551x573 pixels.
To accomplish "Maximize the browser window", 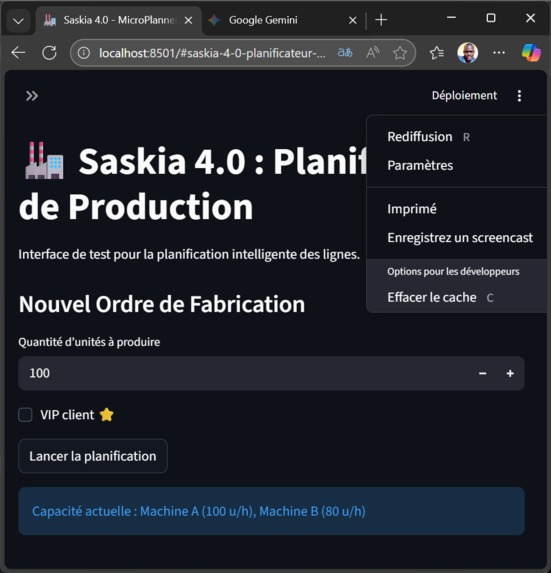I will click(x=491, y=18).
